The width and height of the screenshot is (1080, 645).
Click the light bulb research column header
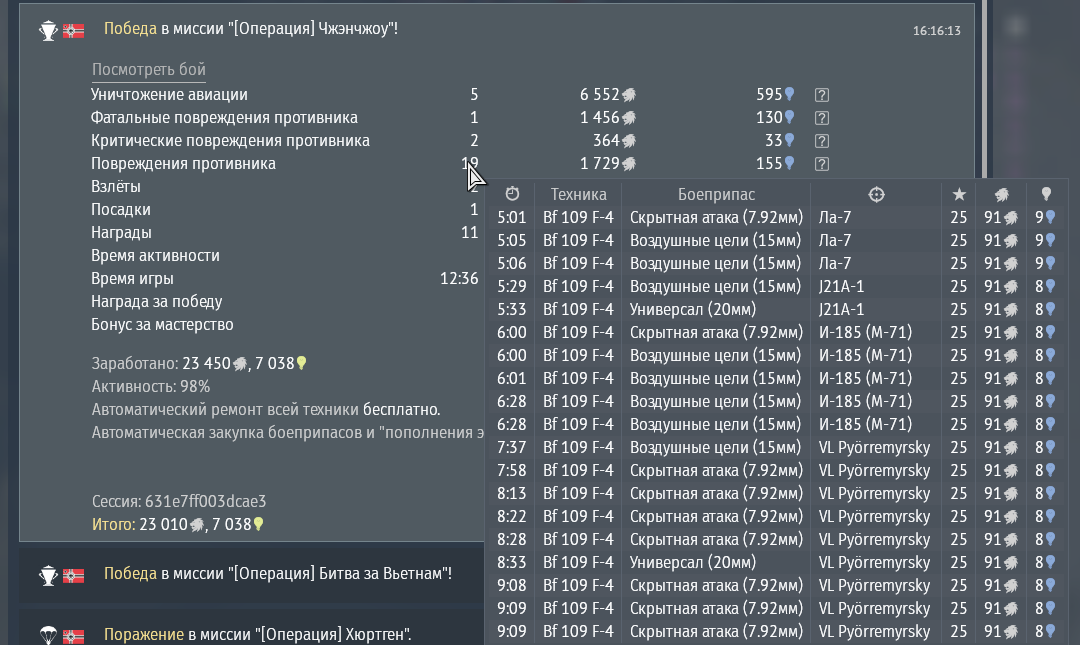pos(1047,194)
